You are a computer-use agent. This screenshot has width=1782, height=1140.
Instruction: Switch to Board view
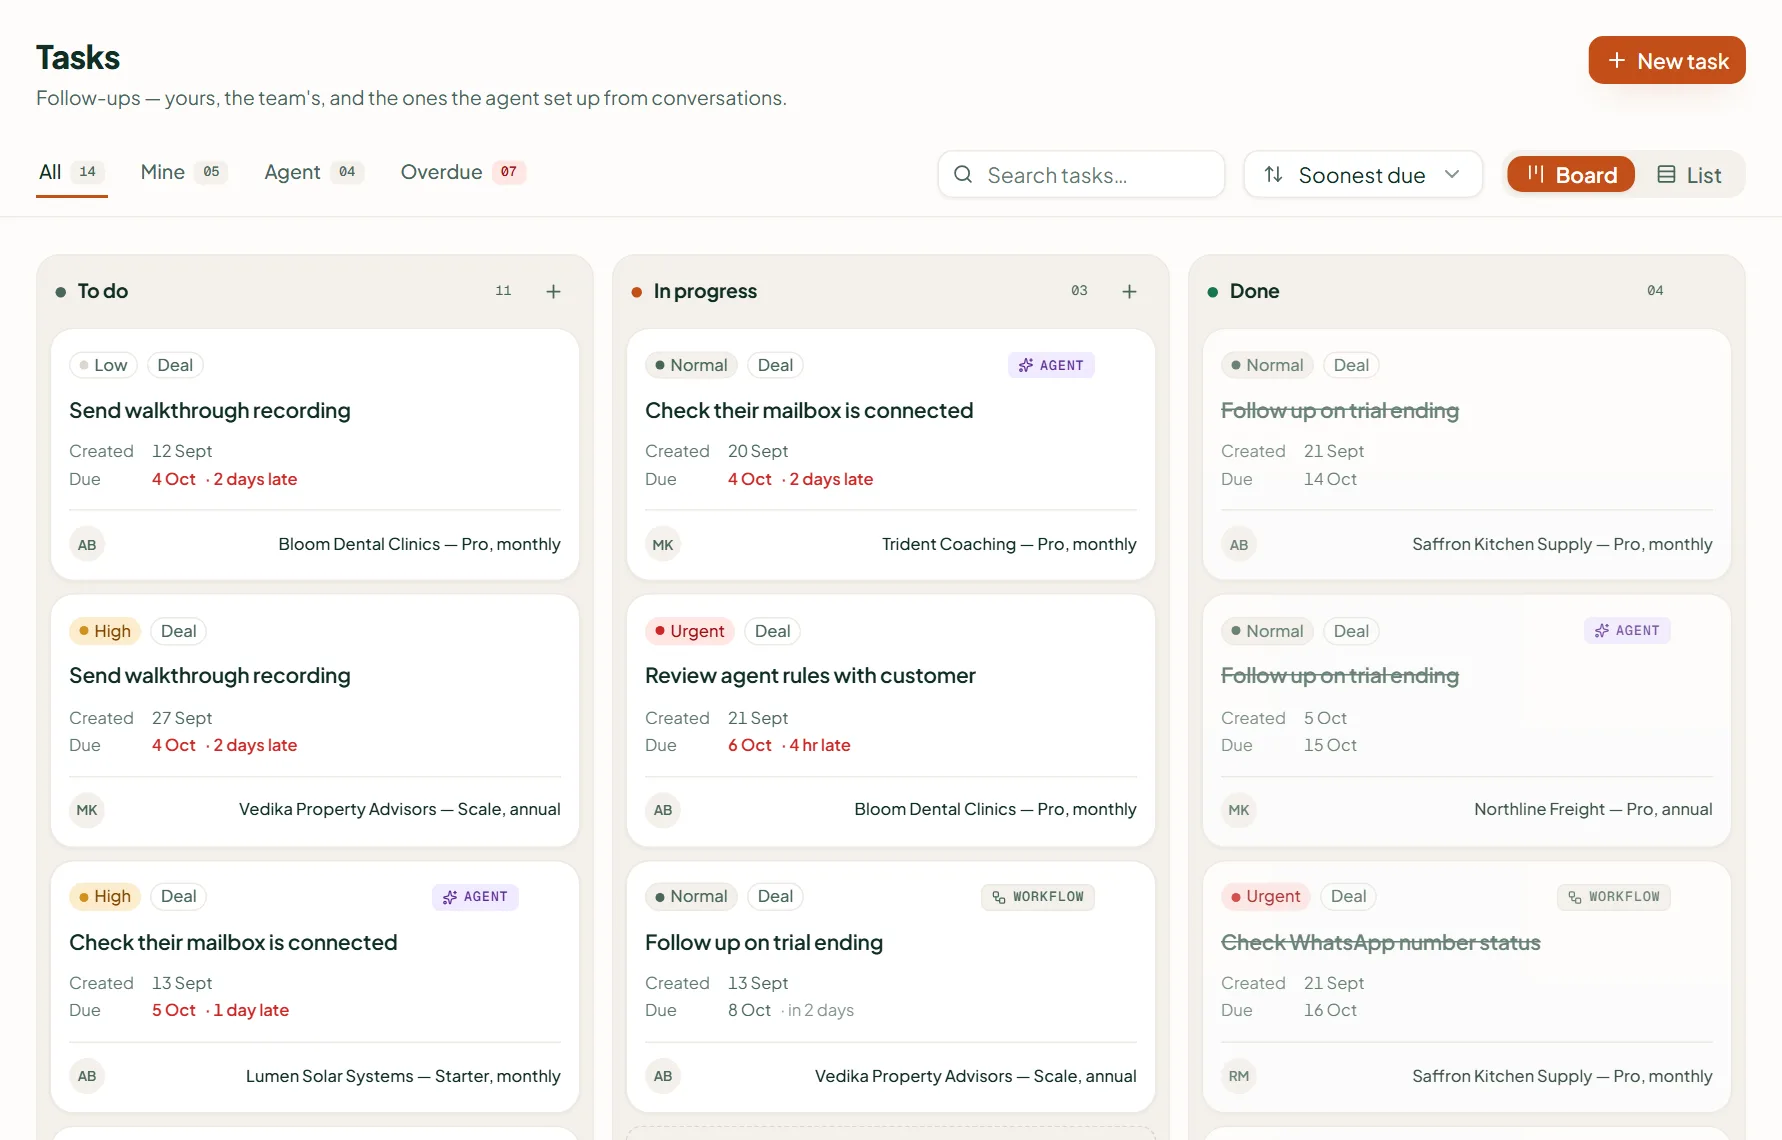[x=1571, y=175]
